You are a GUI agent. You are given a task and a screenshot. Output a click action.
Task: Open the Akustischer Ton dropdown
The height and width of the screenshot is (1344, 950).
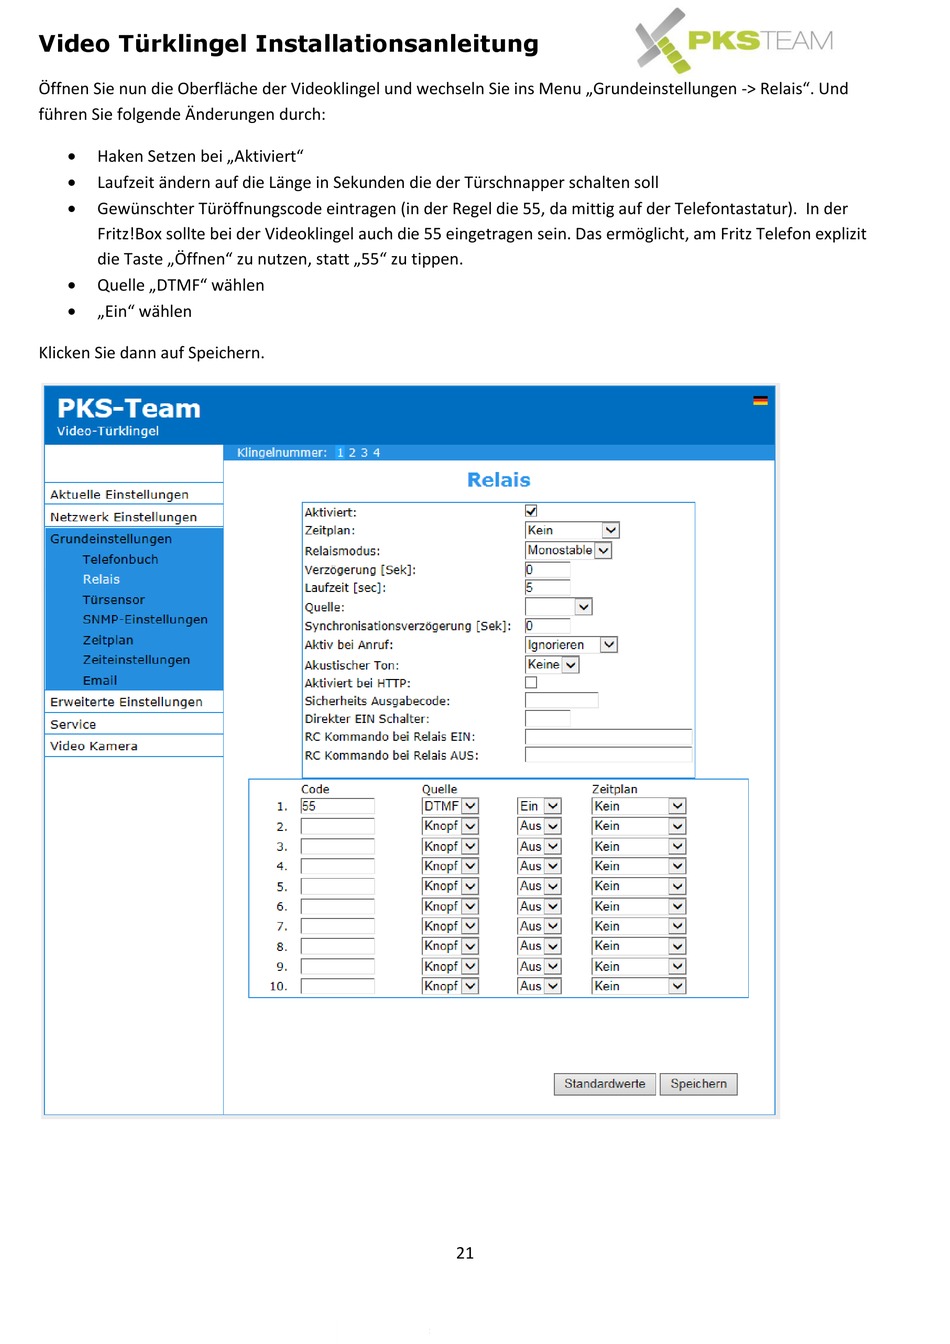(552, 665)
